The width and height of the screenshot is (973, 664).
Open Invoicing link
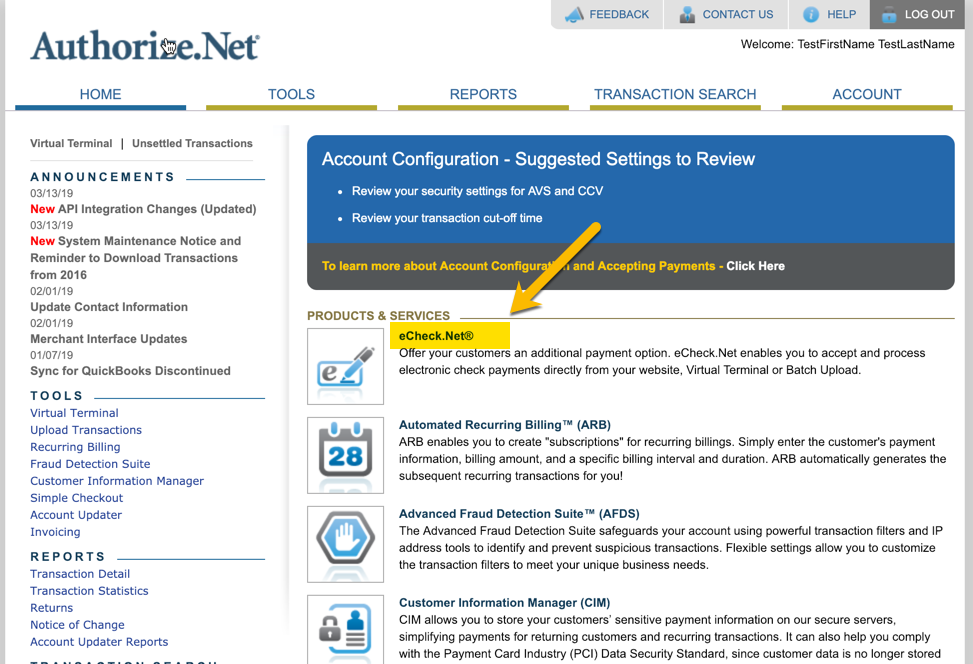55,532
